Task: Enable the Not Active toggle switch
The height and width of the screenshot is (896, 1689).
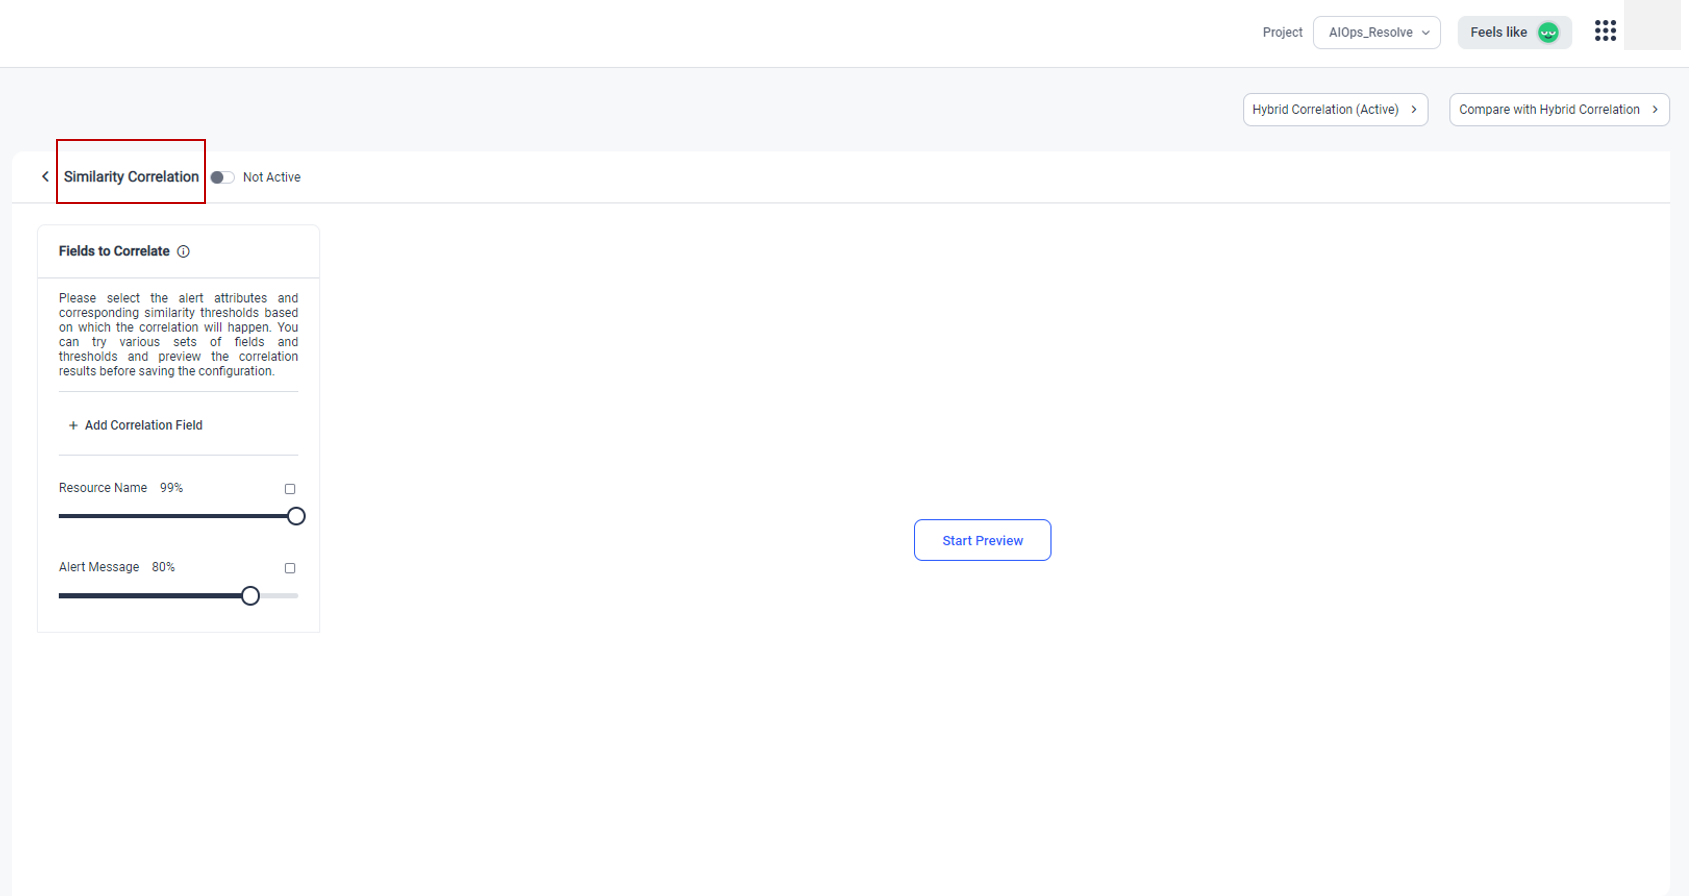Action: click(222, 178)
